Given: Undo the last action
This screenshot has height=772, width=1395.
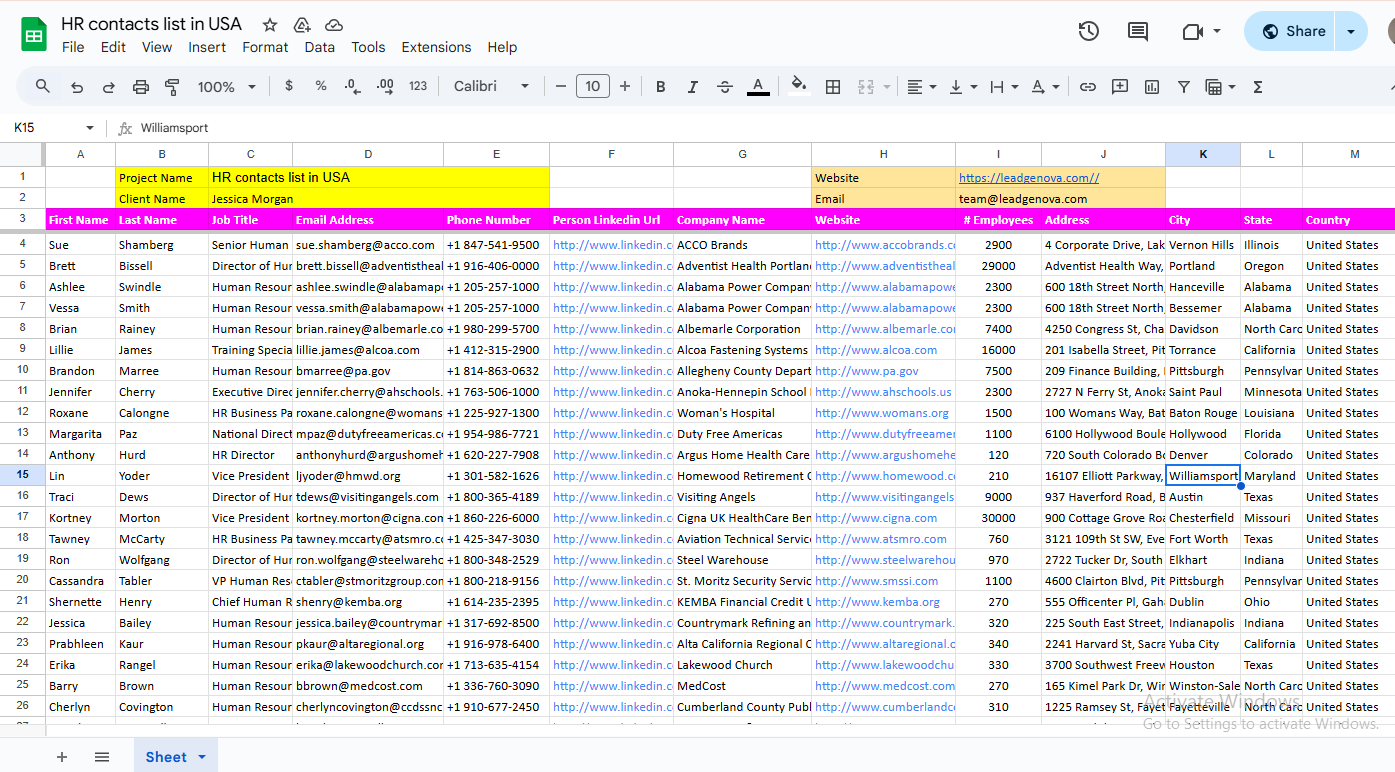Looking at the screenshot, I should tap(77, 87).
